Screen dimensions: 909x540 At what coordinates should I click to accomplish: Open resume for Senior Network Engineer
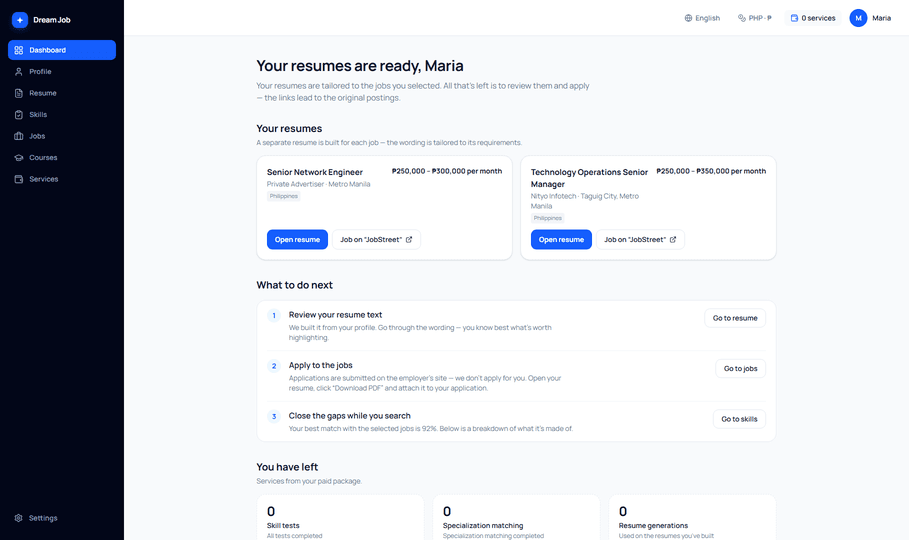(297, 240)
